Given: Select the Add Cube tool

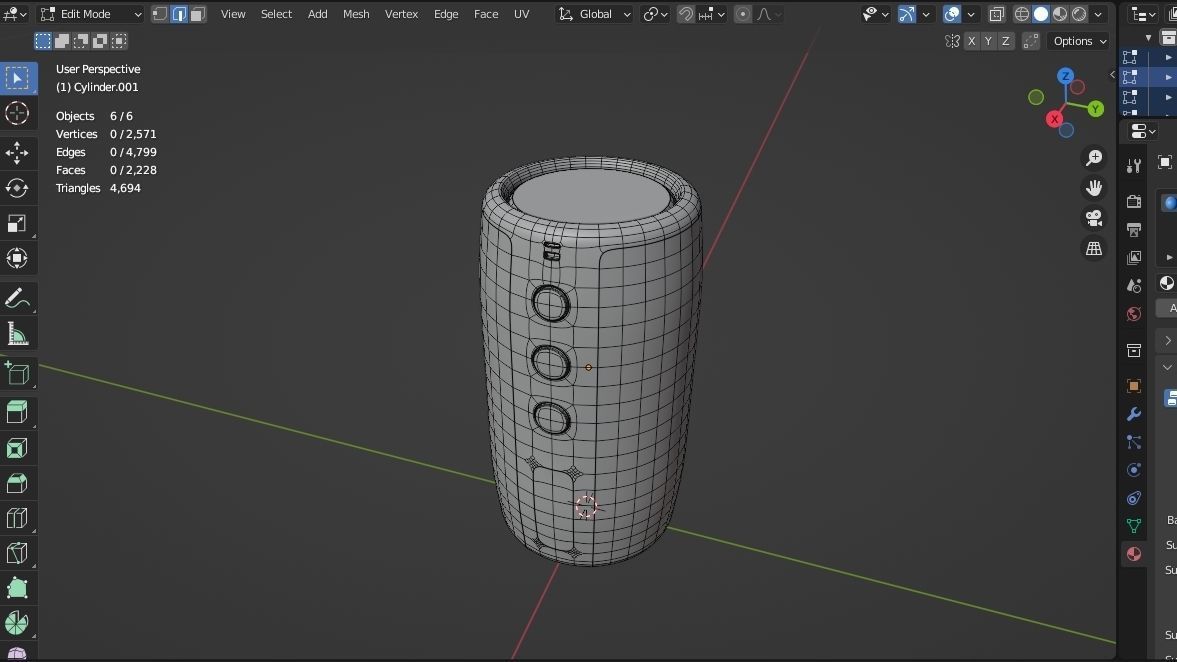Looking at the screenshot, I should click(x=17, y=373).
